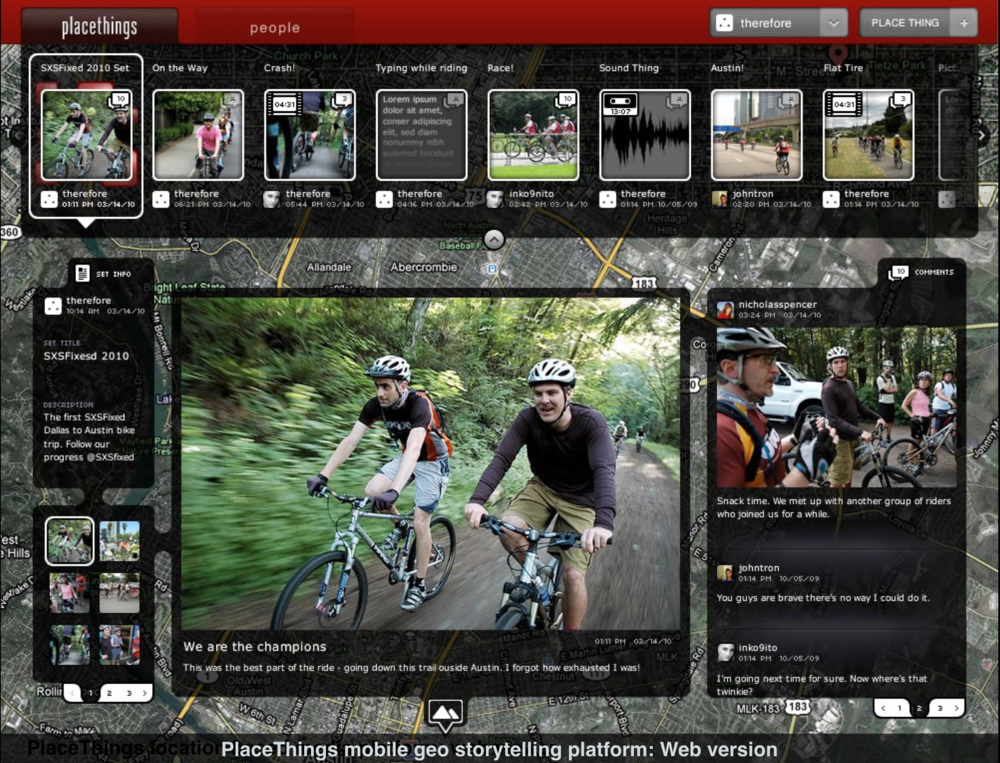Click the plus icon beside PLACE THING
1000x763 pixels.
click(964, 23)
